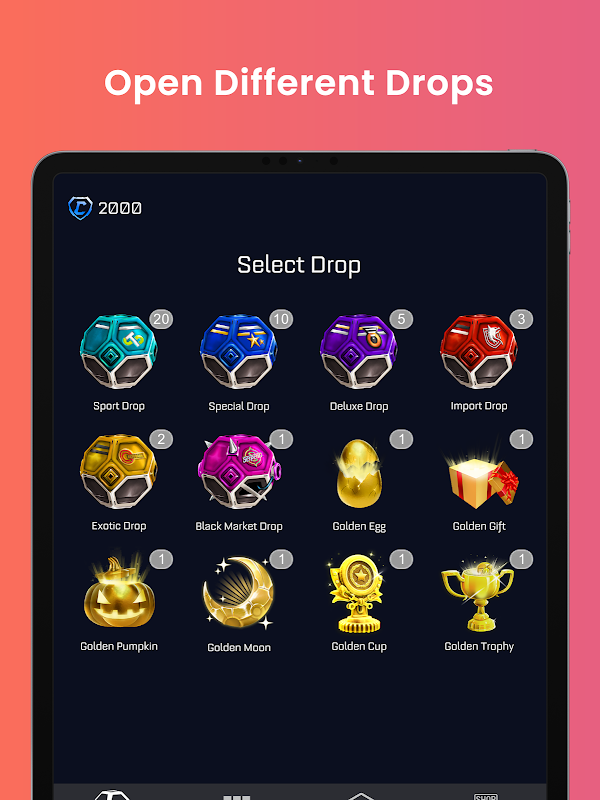Viewport: 600px width, 800px height.
Task: Open the Shop tab
Action: coord(485,796)
